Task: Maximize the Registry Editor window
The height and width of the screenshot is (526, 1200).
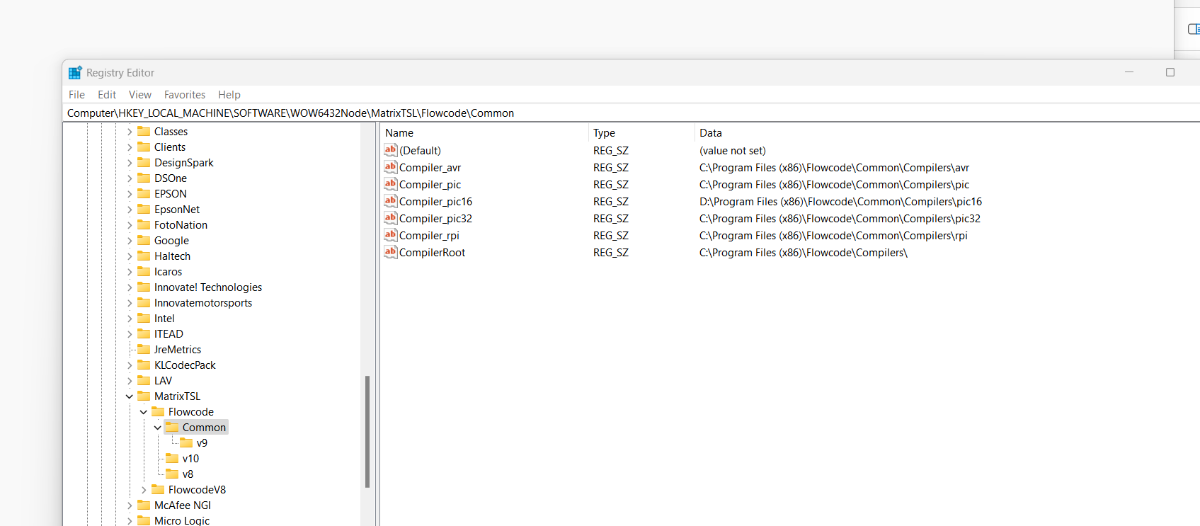Action: pyautogui.click(x=1170, y=72)
